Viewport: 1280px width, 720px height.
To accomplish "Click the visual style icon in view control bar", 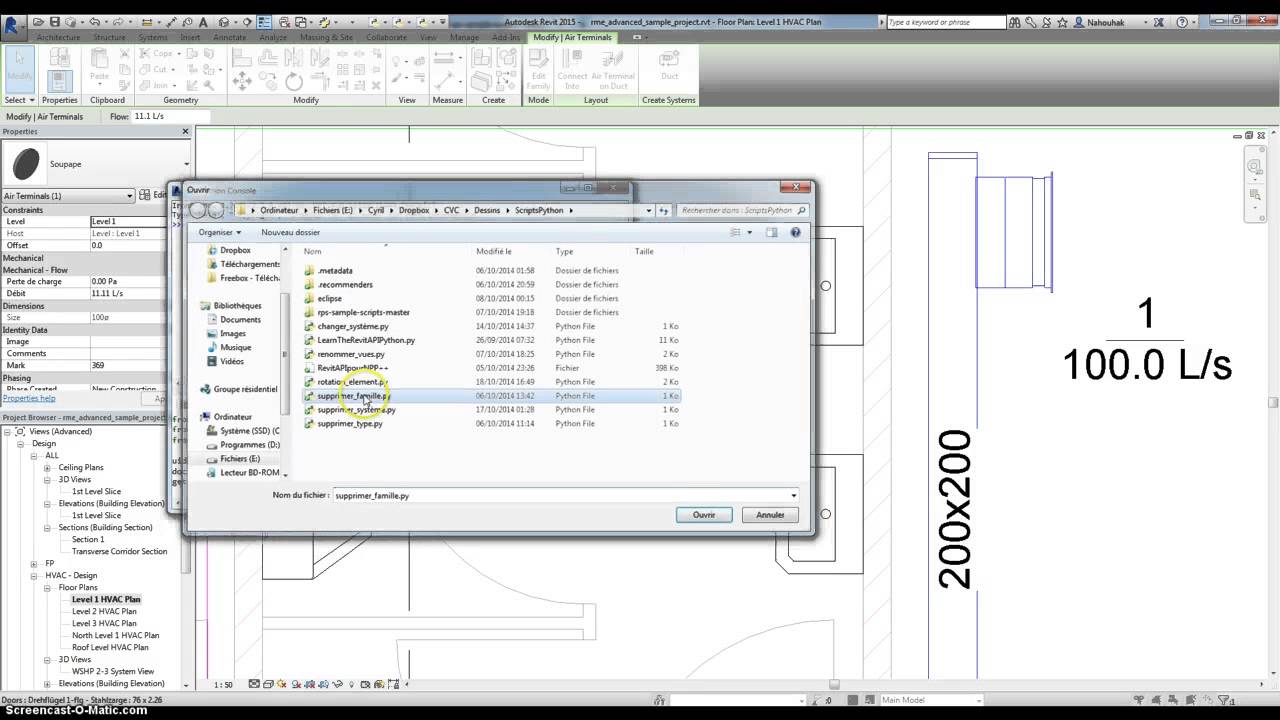I will [270, 684].
